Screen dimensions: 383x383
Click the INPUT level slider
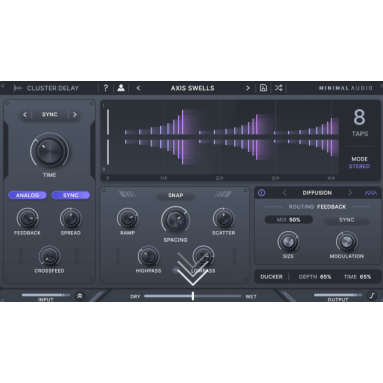tap(46, 295)
